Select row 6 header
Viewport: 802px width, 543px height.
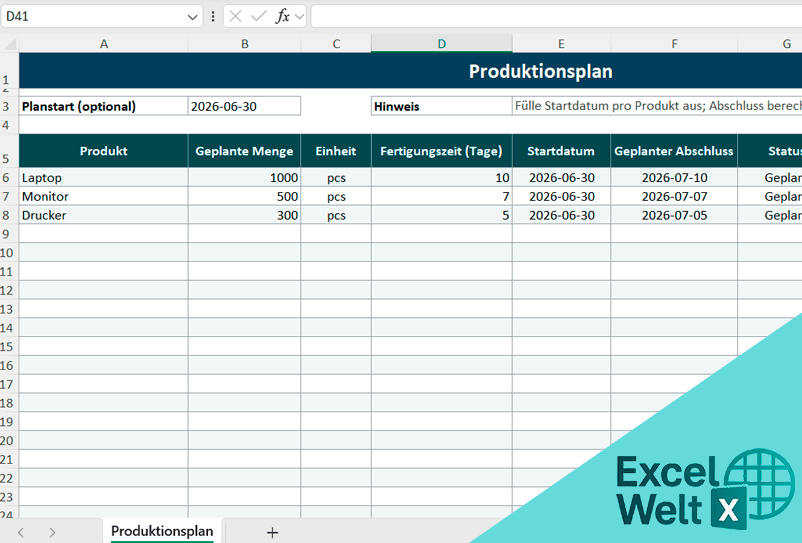pos(9,178)
